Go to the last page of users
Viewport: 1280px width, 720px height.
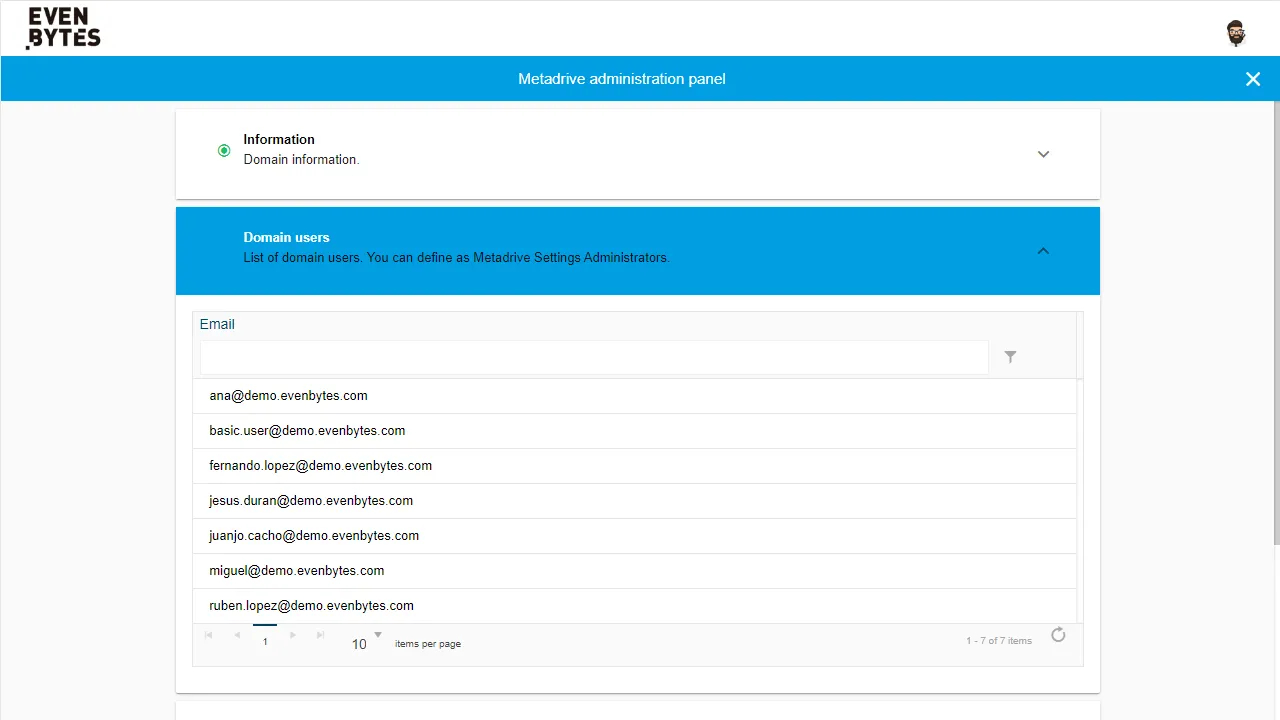pyautogui.click(x=321, y=635)
